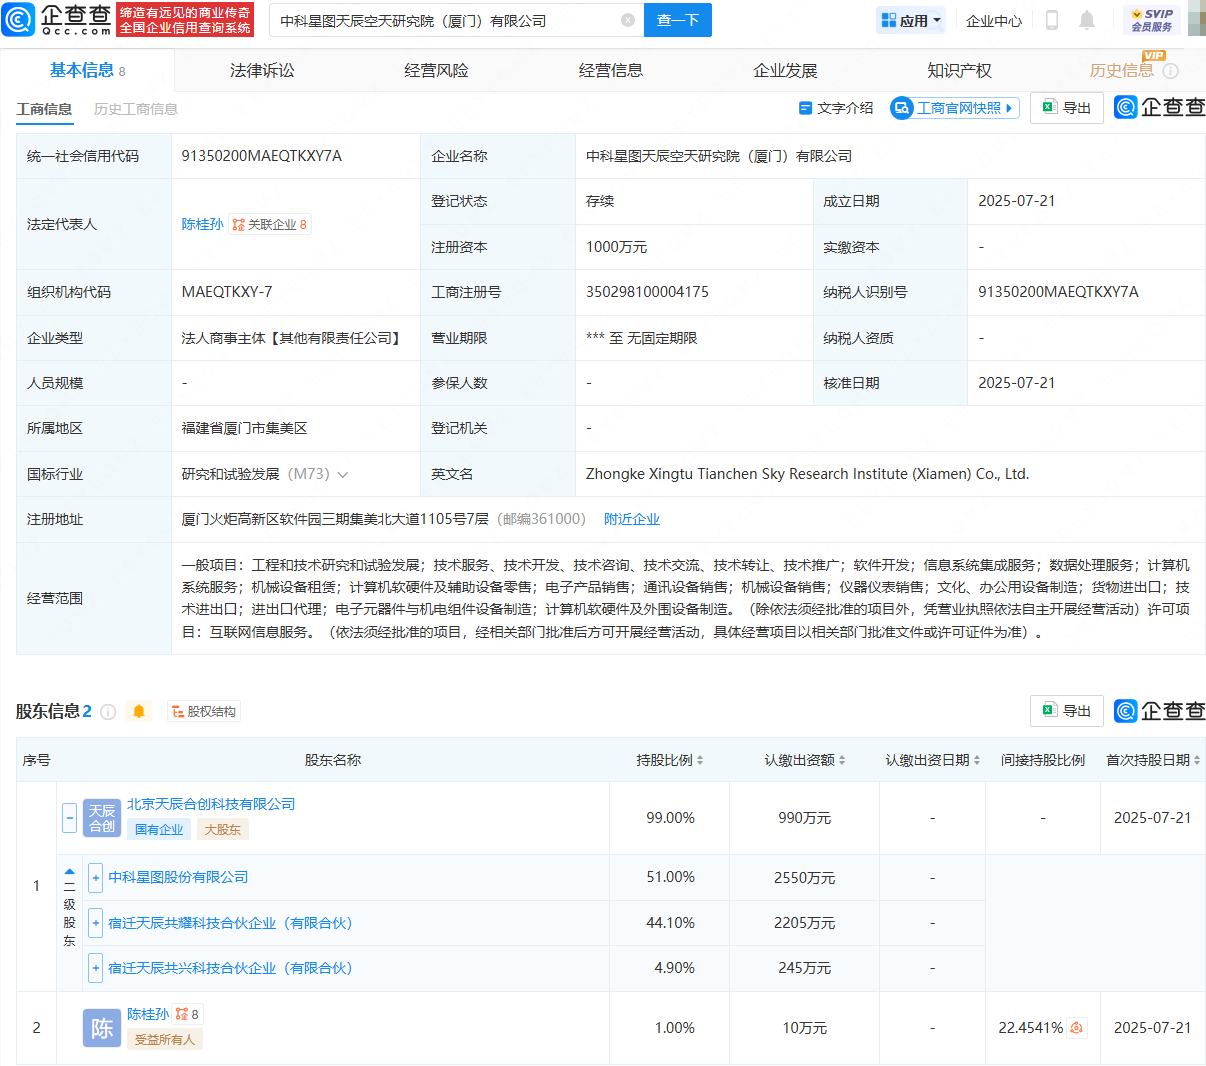
Task: Expand the 研究和试验发展 industry chevron
Action: pyautogui.click(x=343, y=475)
